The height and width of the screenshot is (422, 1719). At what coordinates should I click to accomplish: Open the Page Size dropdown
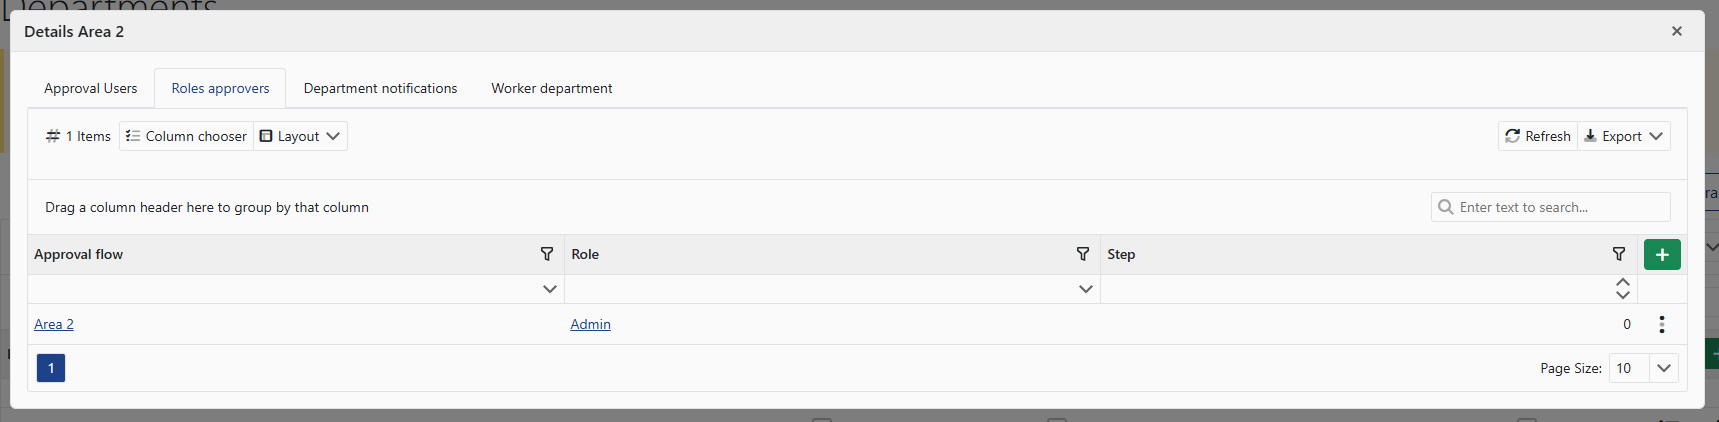pyautogui.click(x=1664, y=368)
